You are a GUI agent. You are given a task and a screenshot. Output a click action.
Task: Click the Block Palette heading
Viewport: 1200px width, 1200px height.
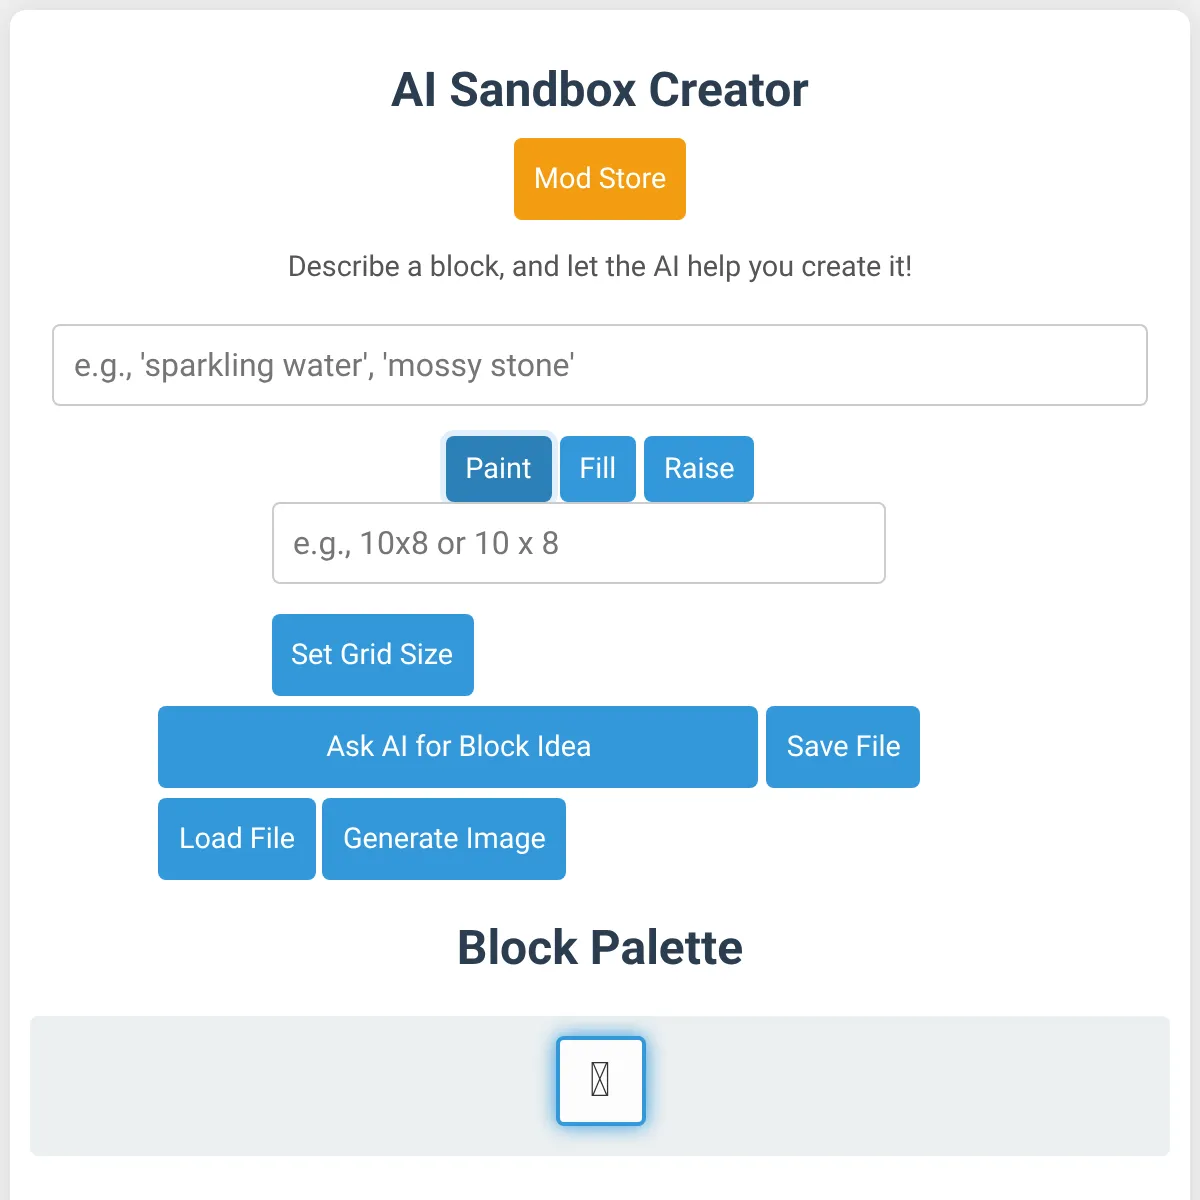point(599,947)
